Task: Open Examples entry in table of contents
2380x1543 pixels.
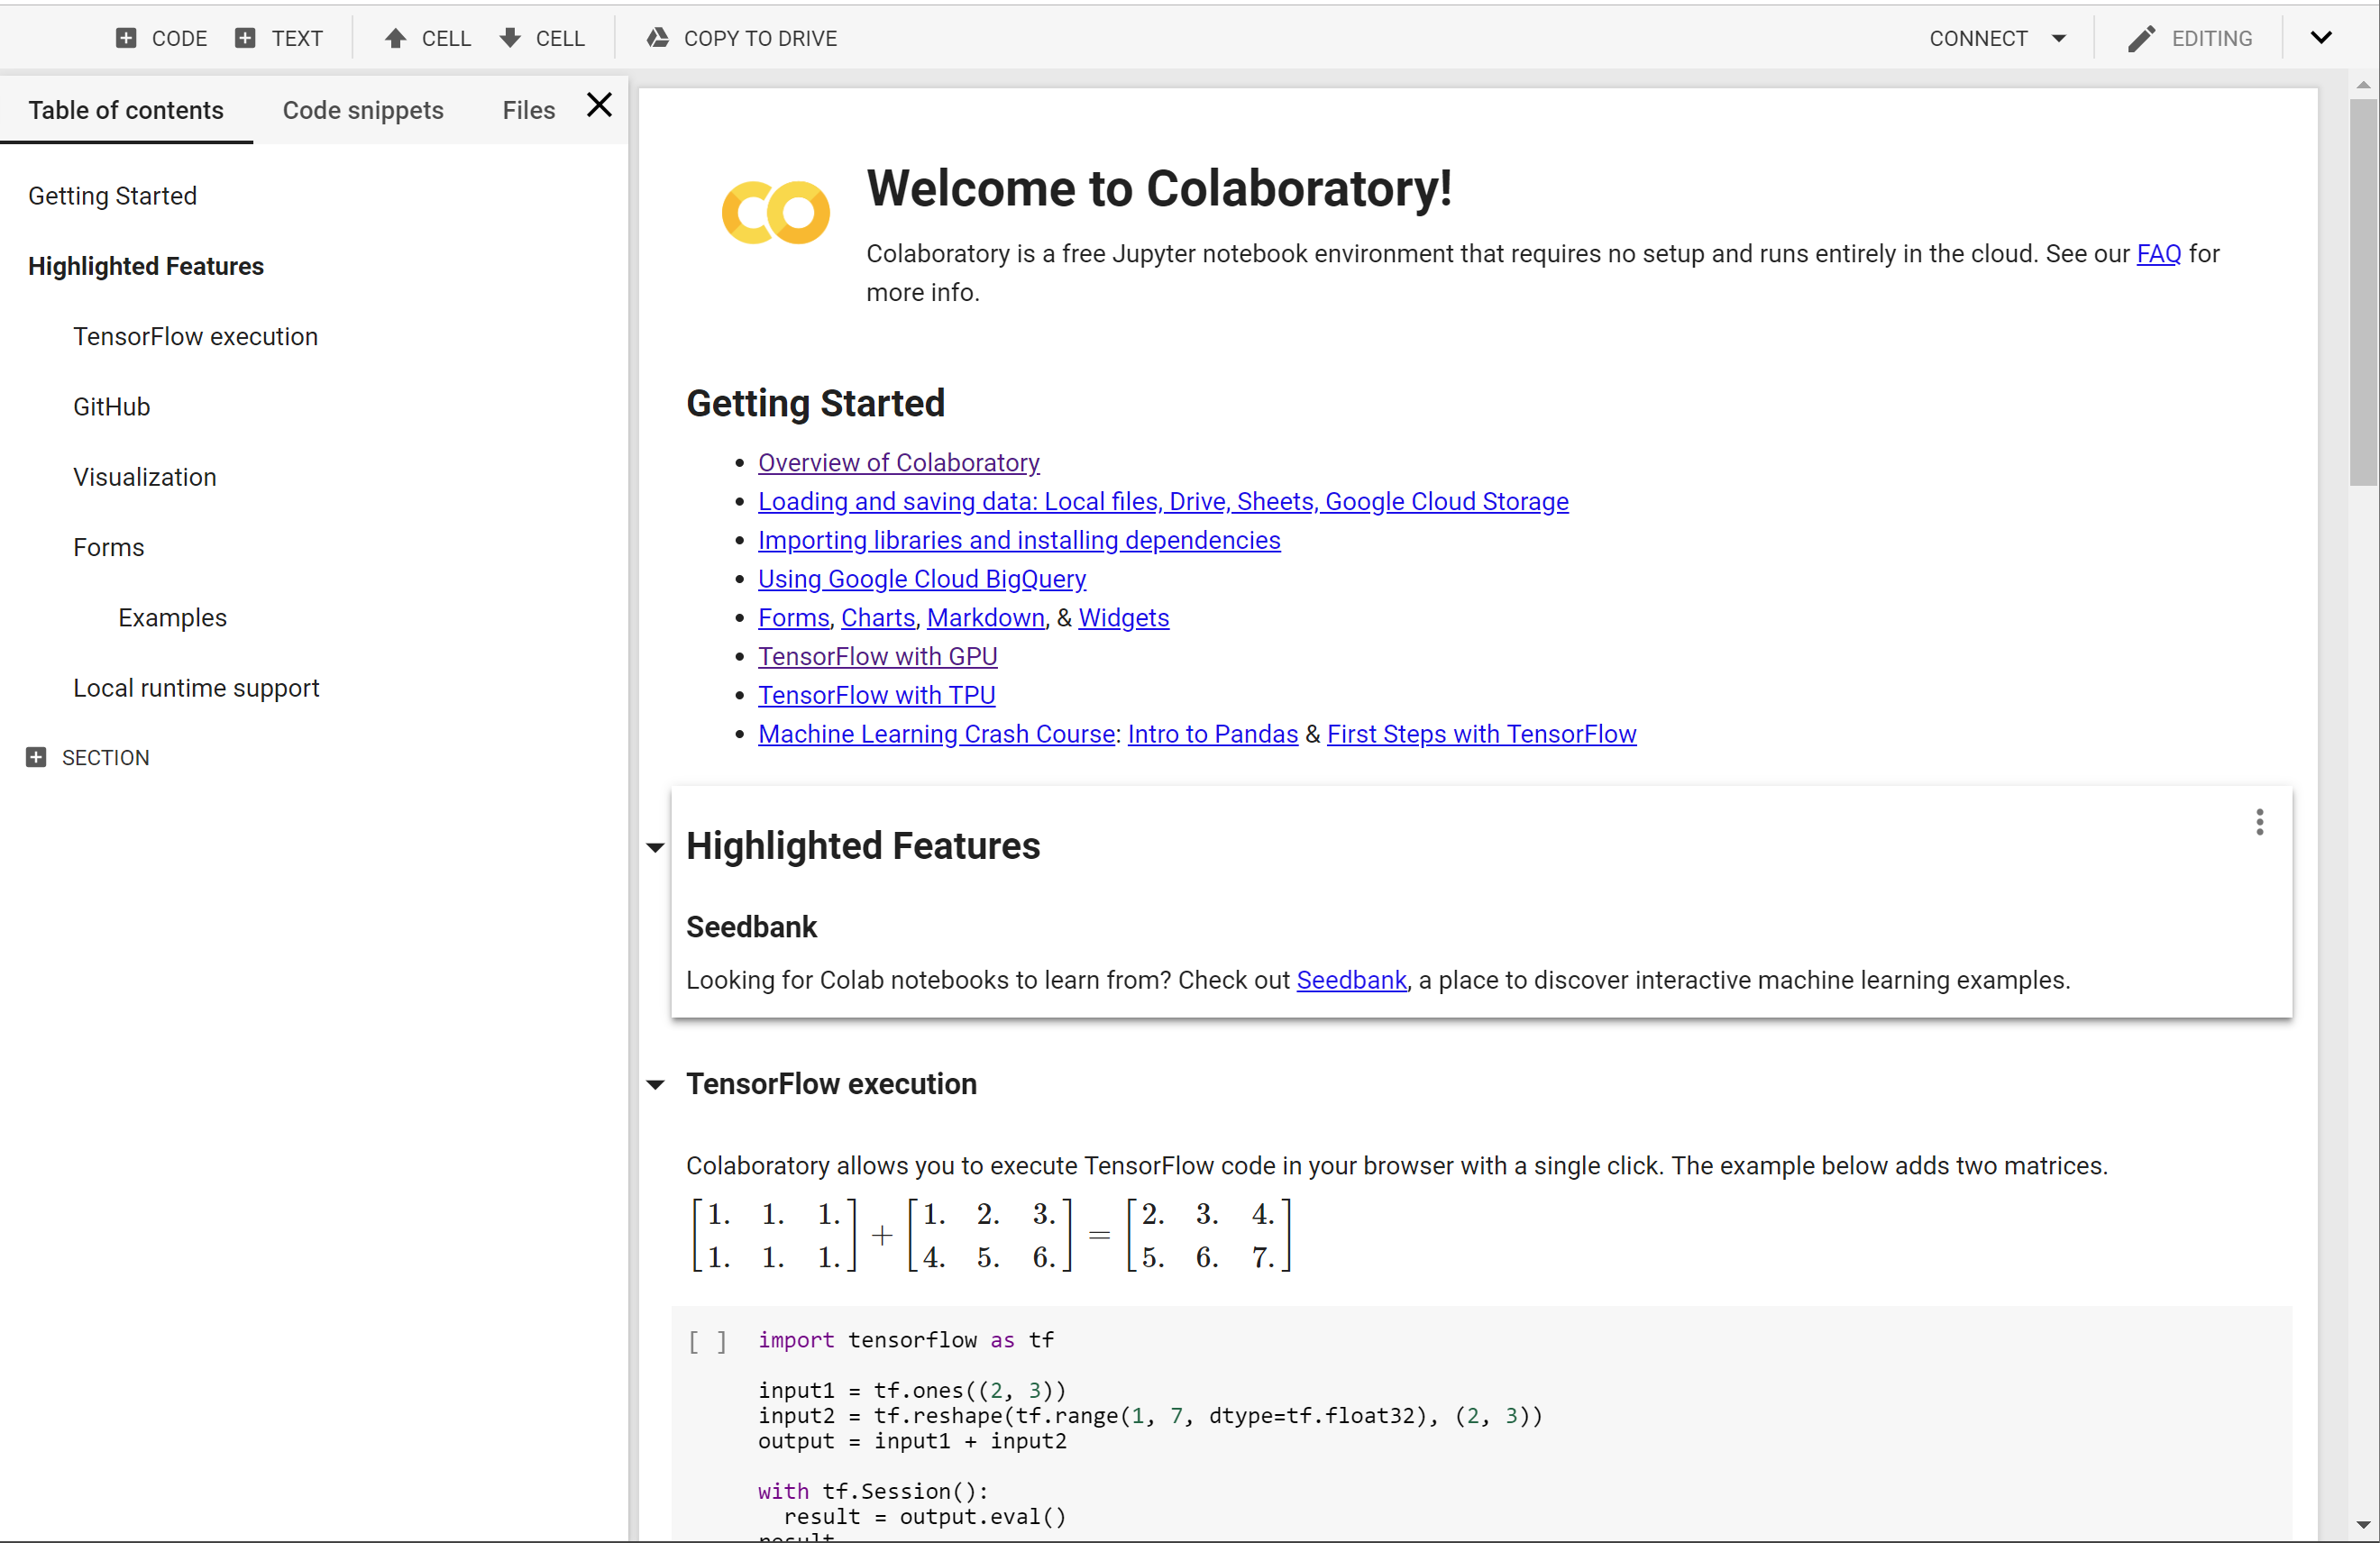Action: 172,617
